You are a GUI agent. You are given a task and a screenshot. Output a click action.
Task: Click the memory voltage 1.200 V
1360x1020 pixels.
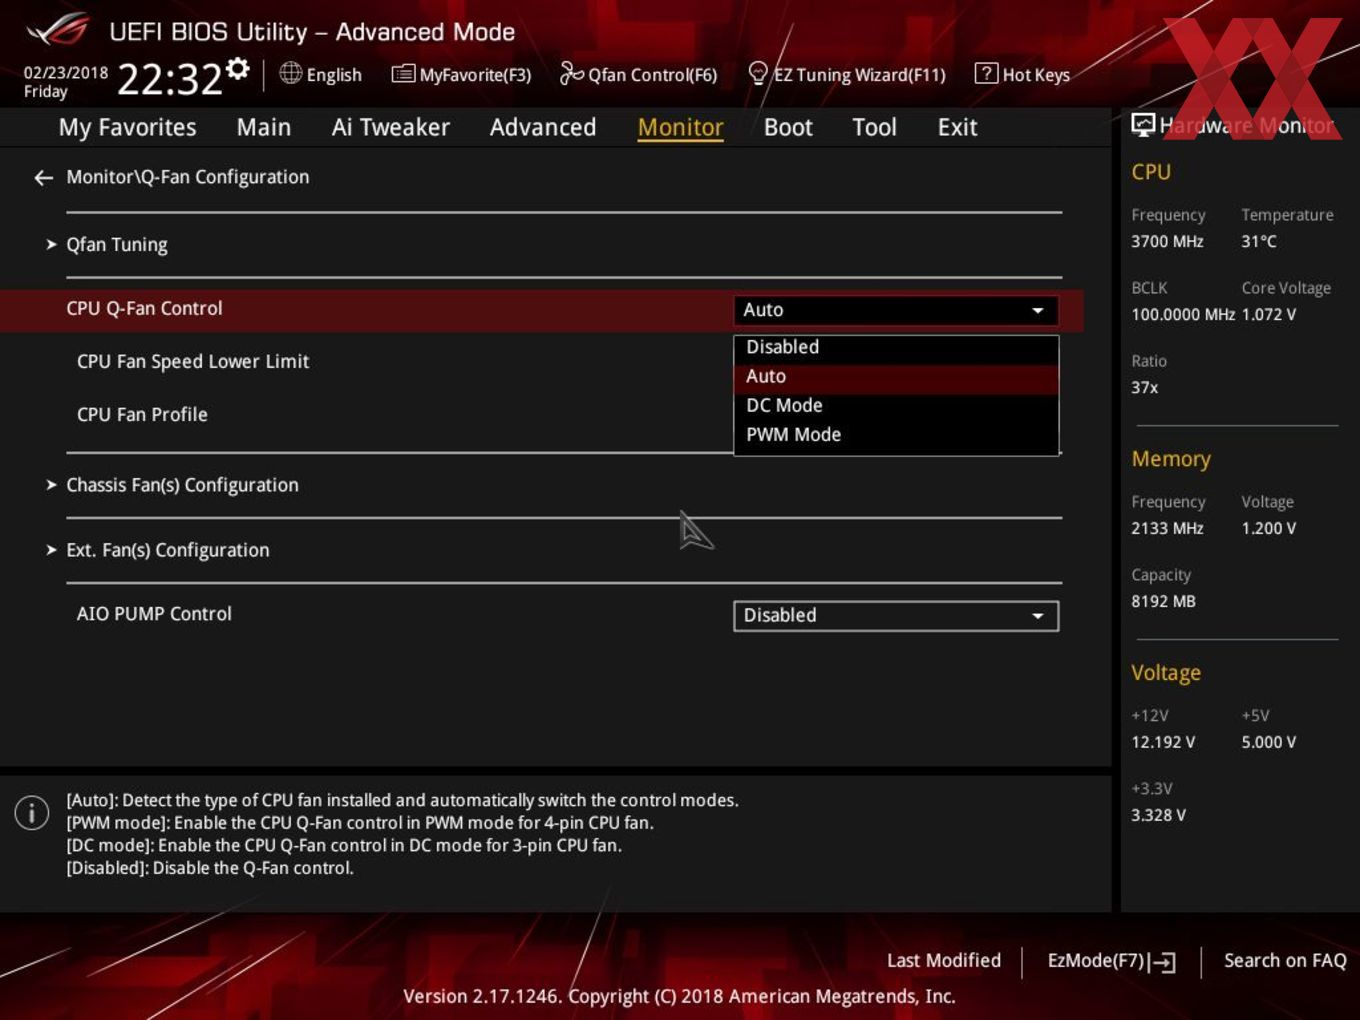coord(1268,528)
